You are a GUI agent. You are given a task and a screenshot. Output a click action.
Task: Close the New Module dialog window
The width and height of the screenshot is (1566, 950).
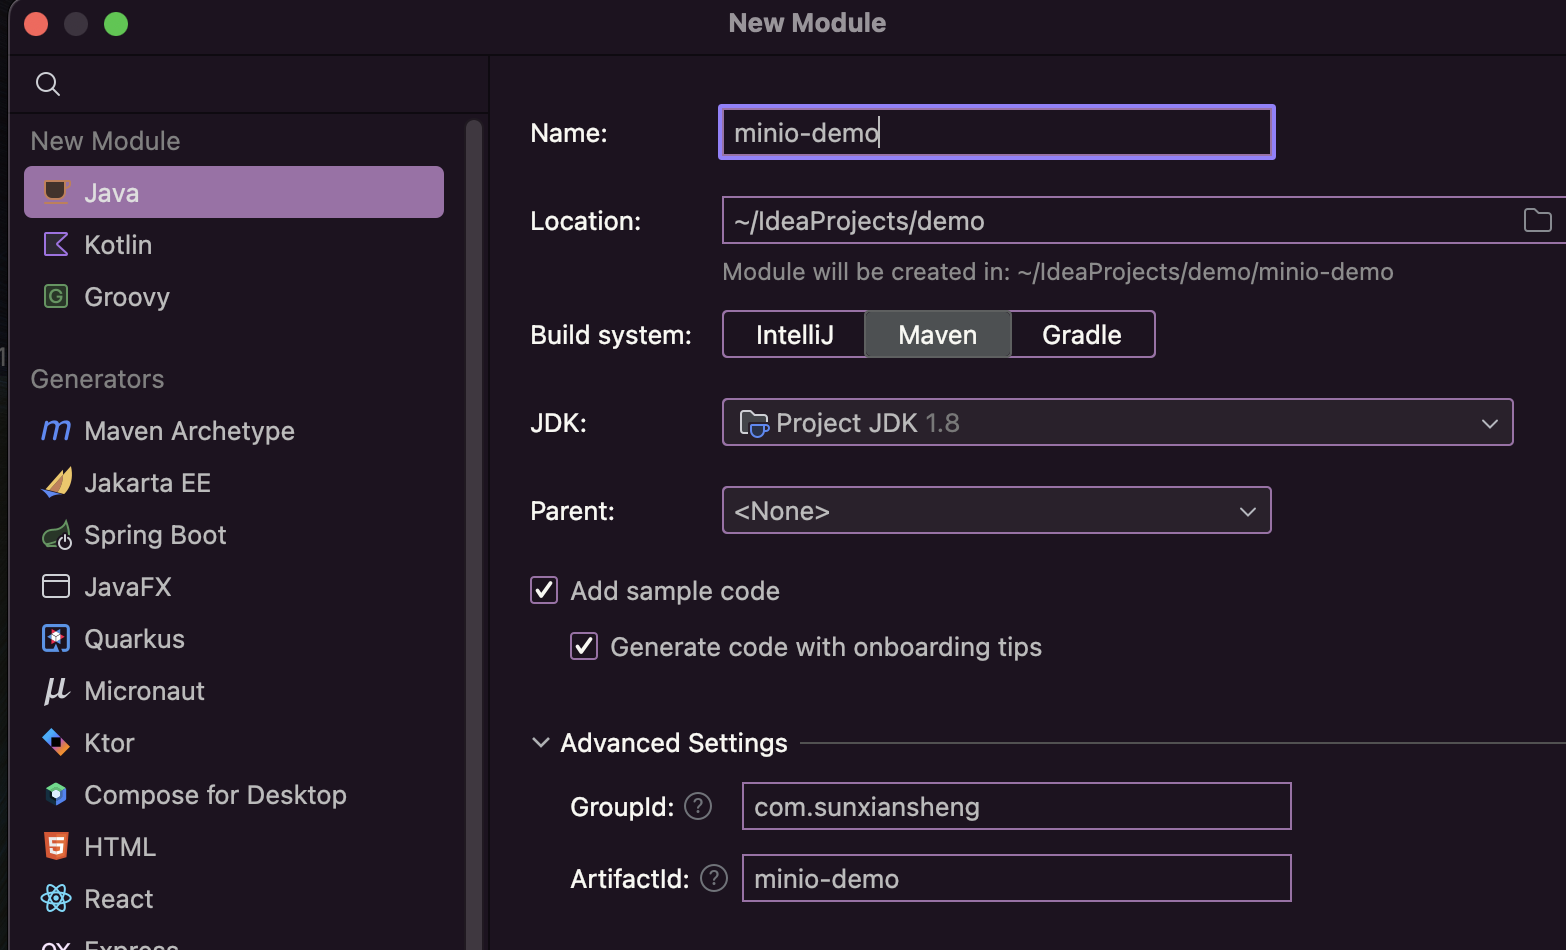coord(36,24)
